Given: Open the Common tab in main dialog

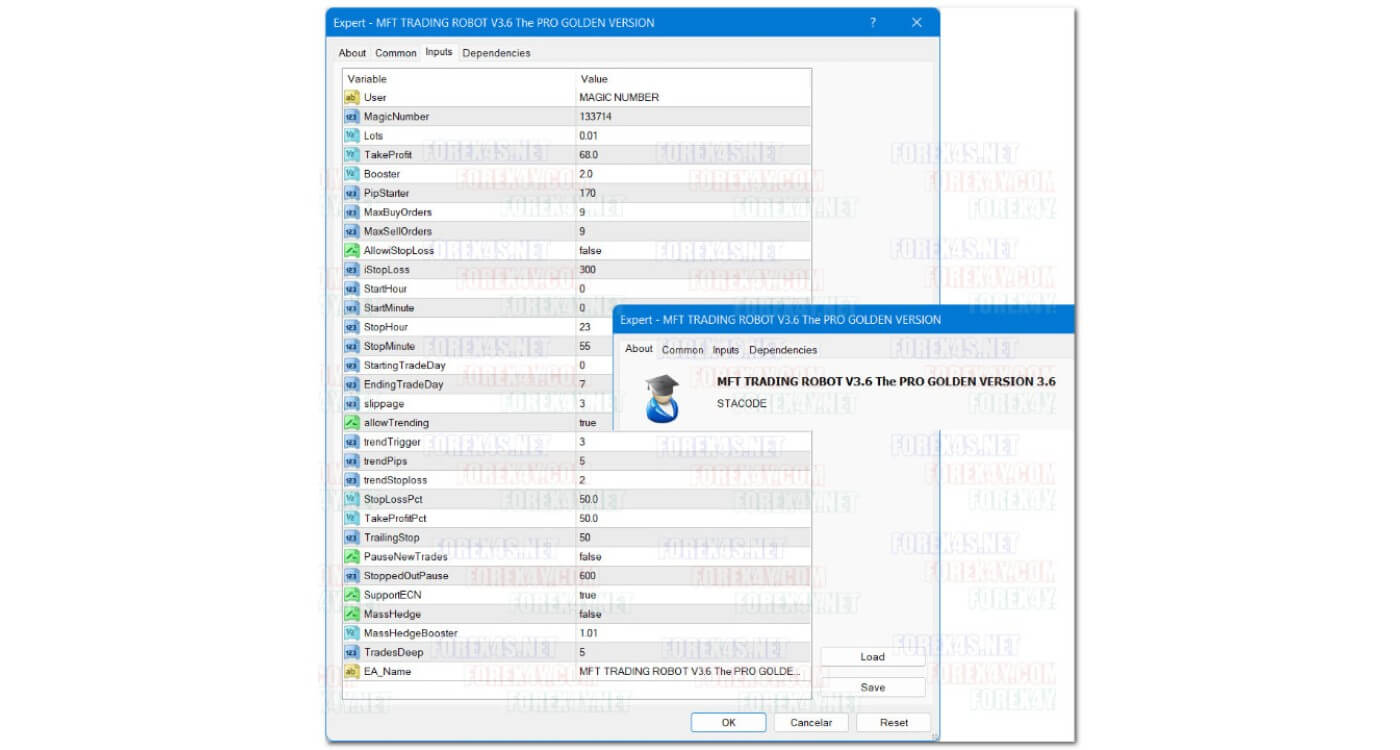Looking at the screenshot, I should coord(395,53).
